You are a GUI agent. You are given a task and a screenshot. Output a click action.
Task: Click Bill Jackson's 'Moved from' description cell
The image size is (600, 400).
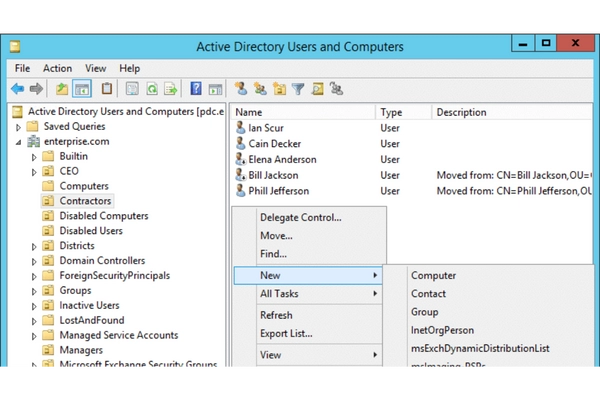click(514, 175)
